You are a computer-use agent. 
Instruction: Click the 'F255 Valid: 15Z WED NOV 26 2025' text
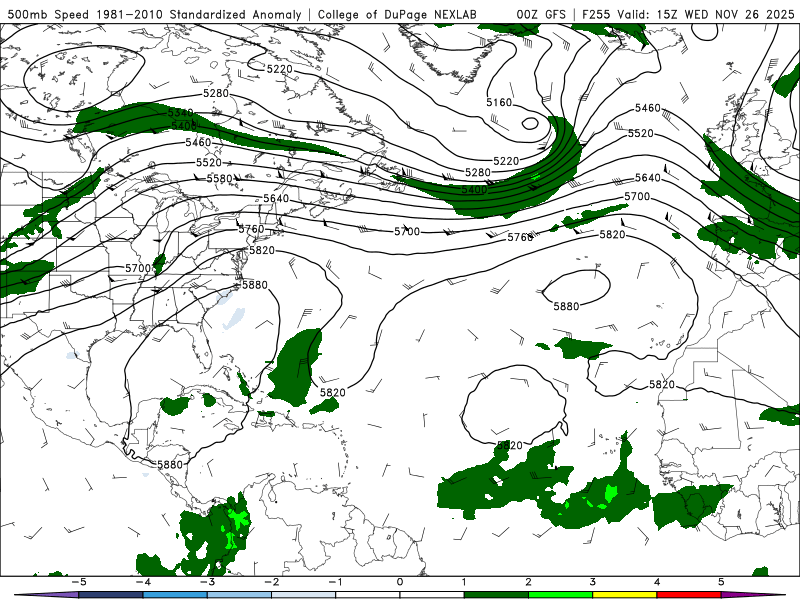(687, 14)
